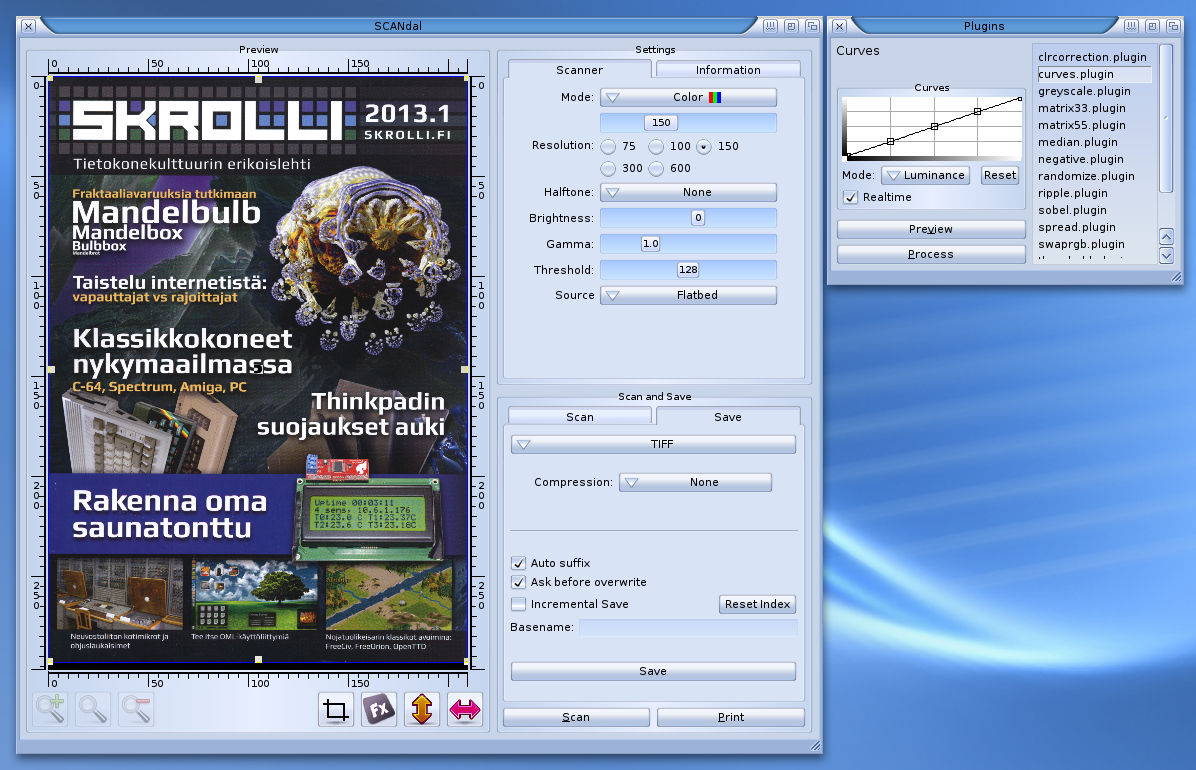Screen dimensions: 1196x770
Task: Click SCANdal window iconify gadget
Action: 770,26
